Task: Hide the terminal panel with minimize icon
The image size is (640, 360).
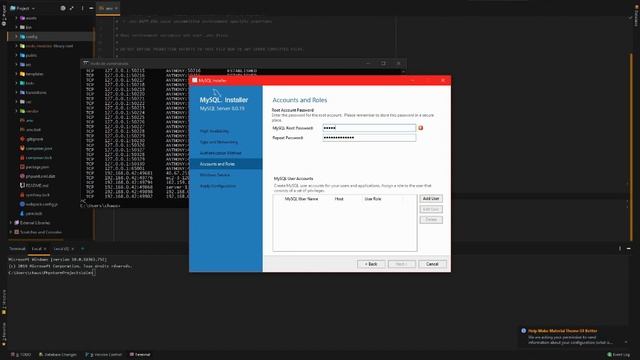Action: (629, 249)
